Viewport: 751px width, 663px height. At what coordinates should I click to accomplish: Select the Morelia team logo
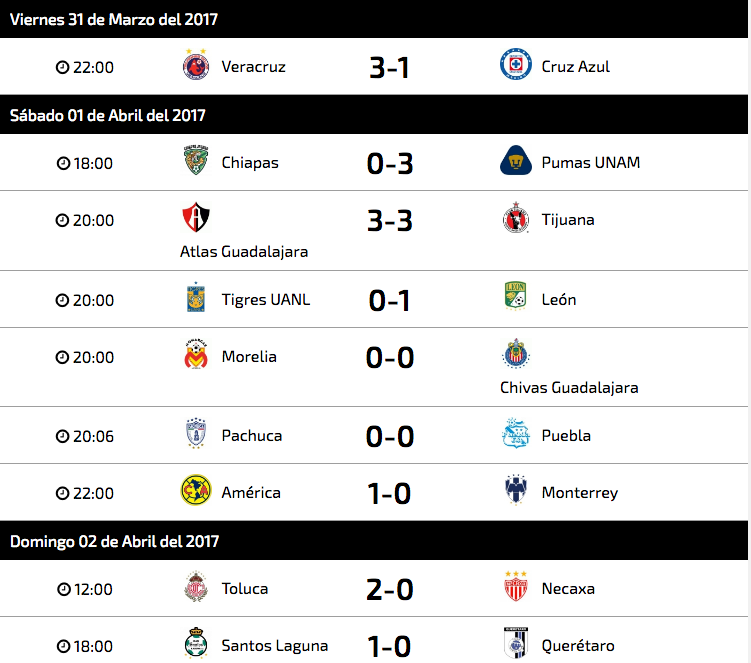pyautogui.click(x=196, y=354)
